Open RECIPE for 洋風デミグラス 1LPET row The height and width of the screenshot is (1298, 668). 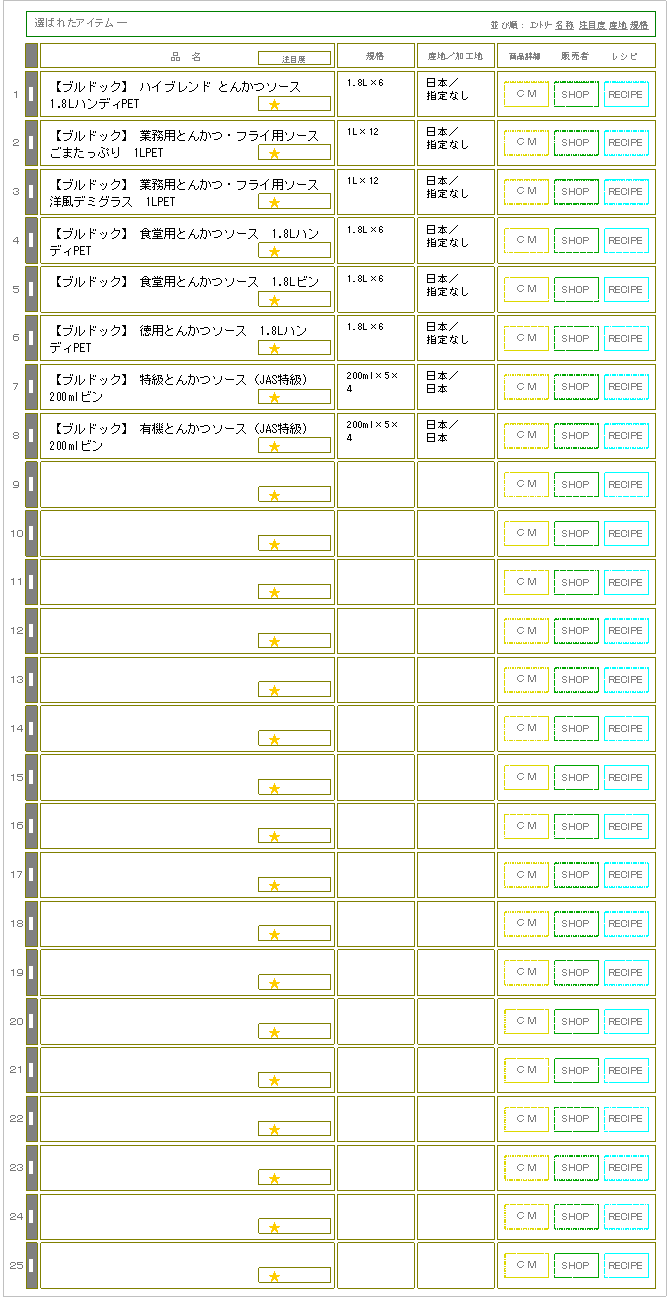coord(626,192)
